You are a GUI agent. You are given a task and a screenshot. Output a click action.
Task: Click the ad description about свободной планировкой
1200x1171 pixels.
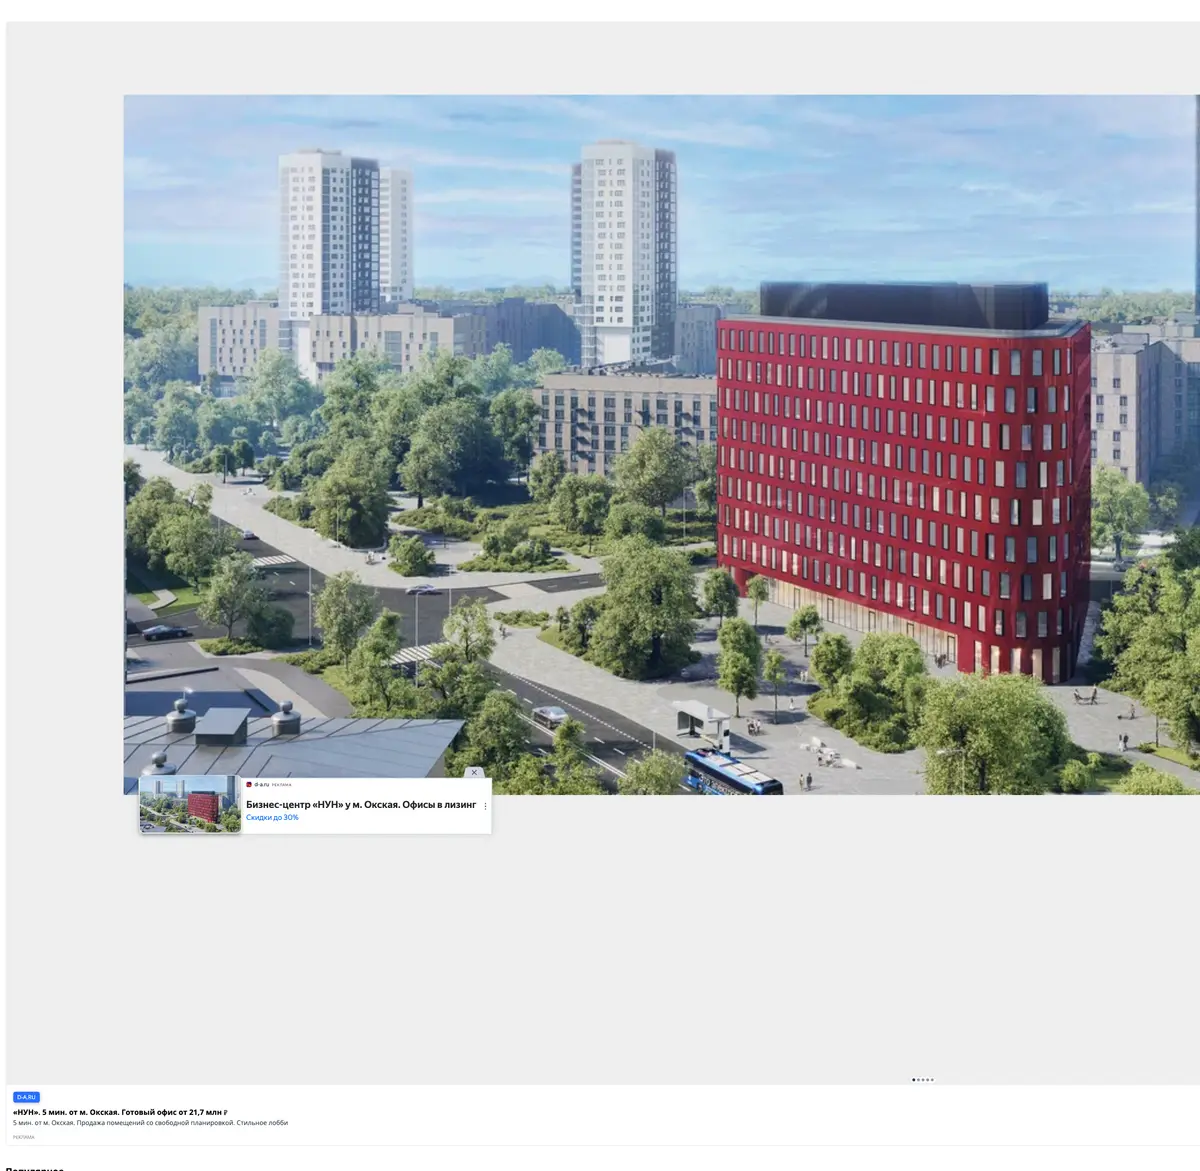tap(150, 1123)
